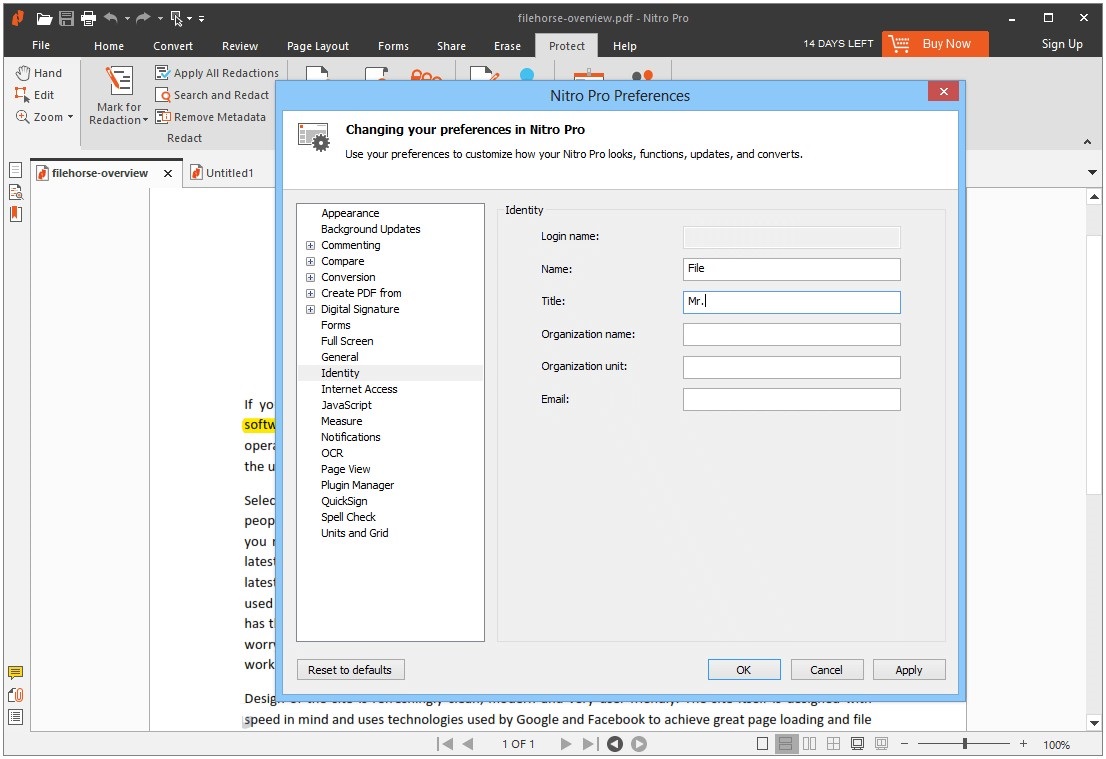Open the Output panel icon at sidebar bottom
This screenshot has width=1106, height=759.
(16, 717)
